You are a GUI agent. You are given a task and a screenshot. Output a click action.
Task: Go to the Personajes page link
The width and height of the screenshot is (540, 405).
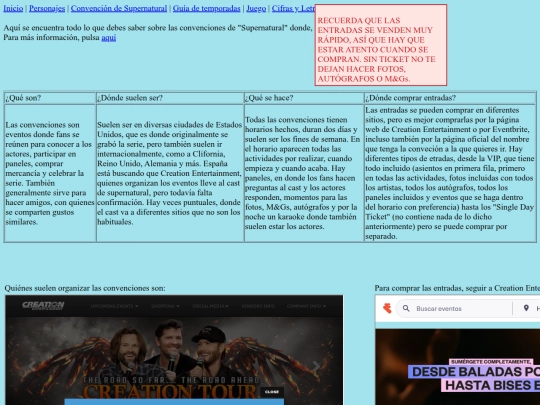tap(47, 8)
